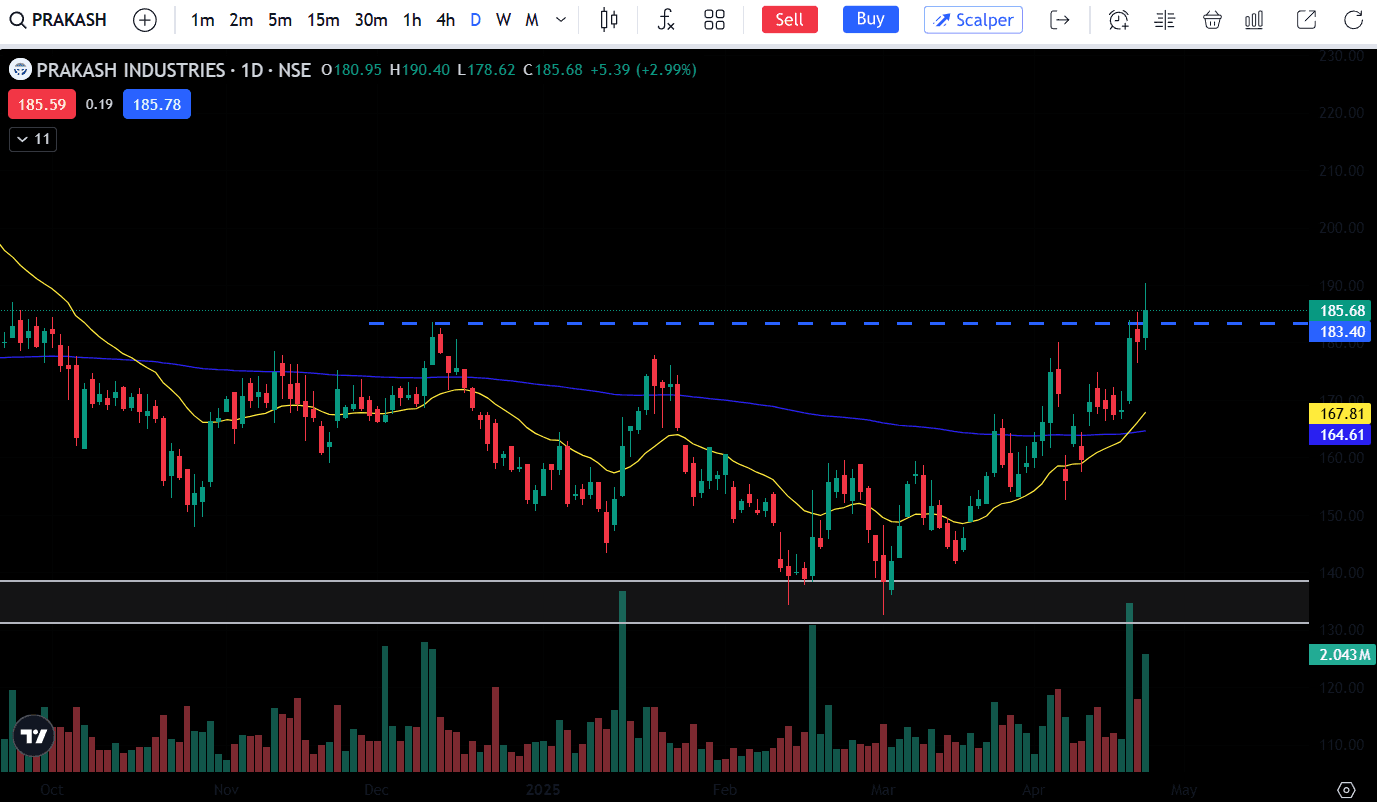
Task: Create an alert with the clock icon
Action: [x=1119, y=20]
